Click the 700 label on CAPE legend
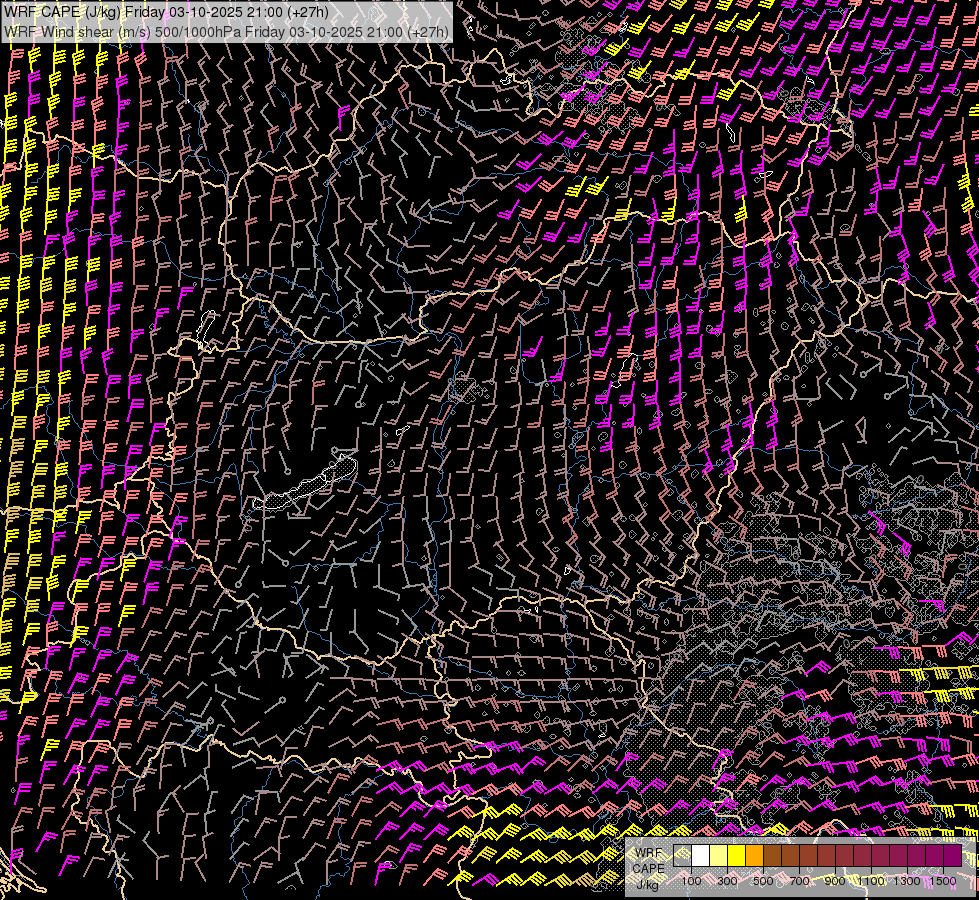The height and width of the screenshot is (900, 979). pos(799,880)
